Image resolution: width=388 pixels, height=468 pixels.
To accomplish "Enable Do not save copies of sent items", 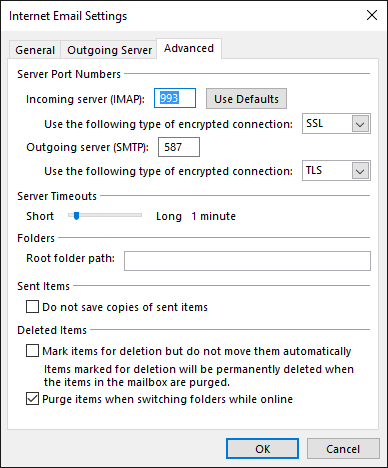I will coord(32,307).
